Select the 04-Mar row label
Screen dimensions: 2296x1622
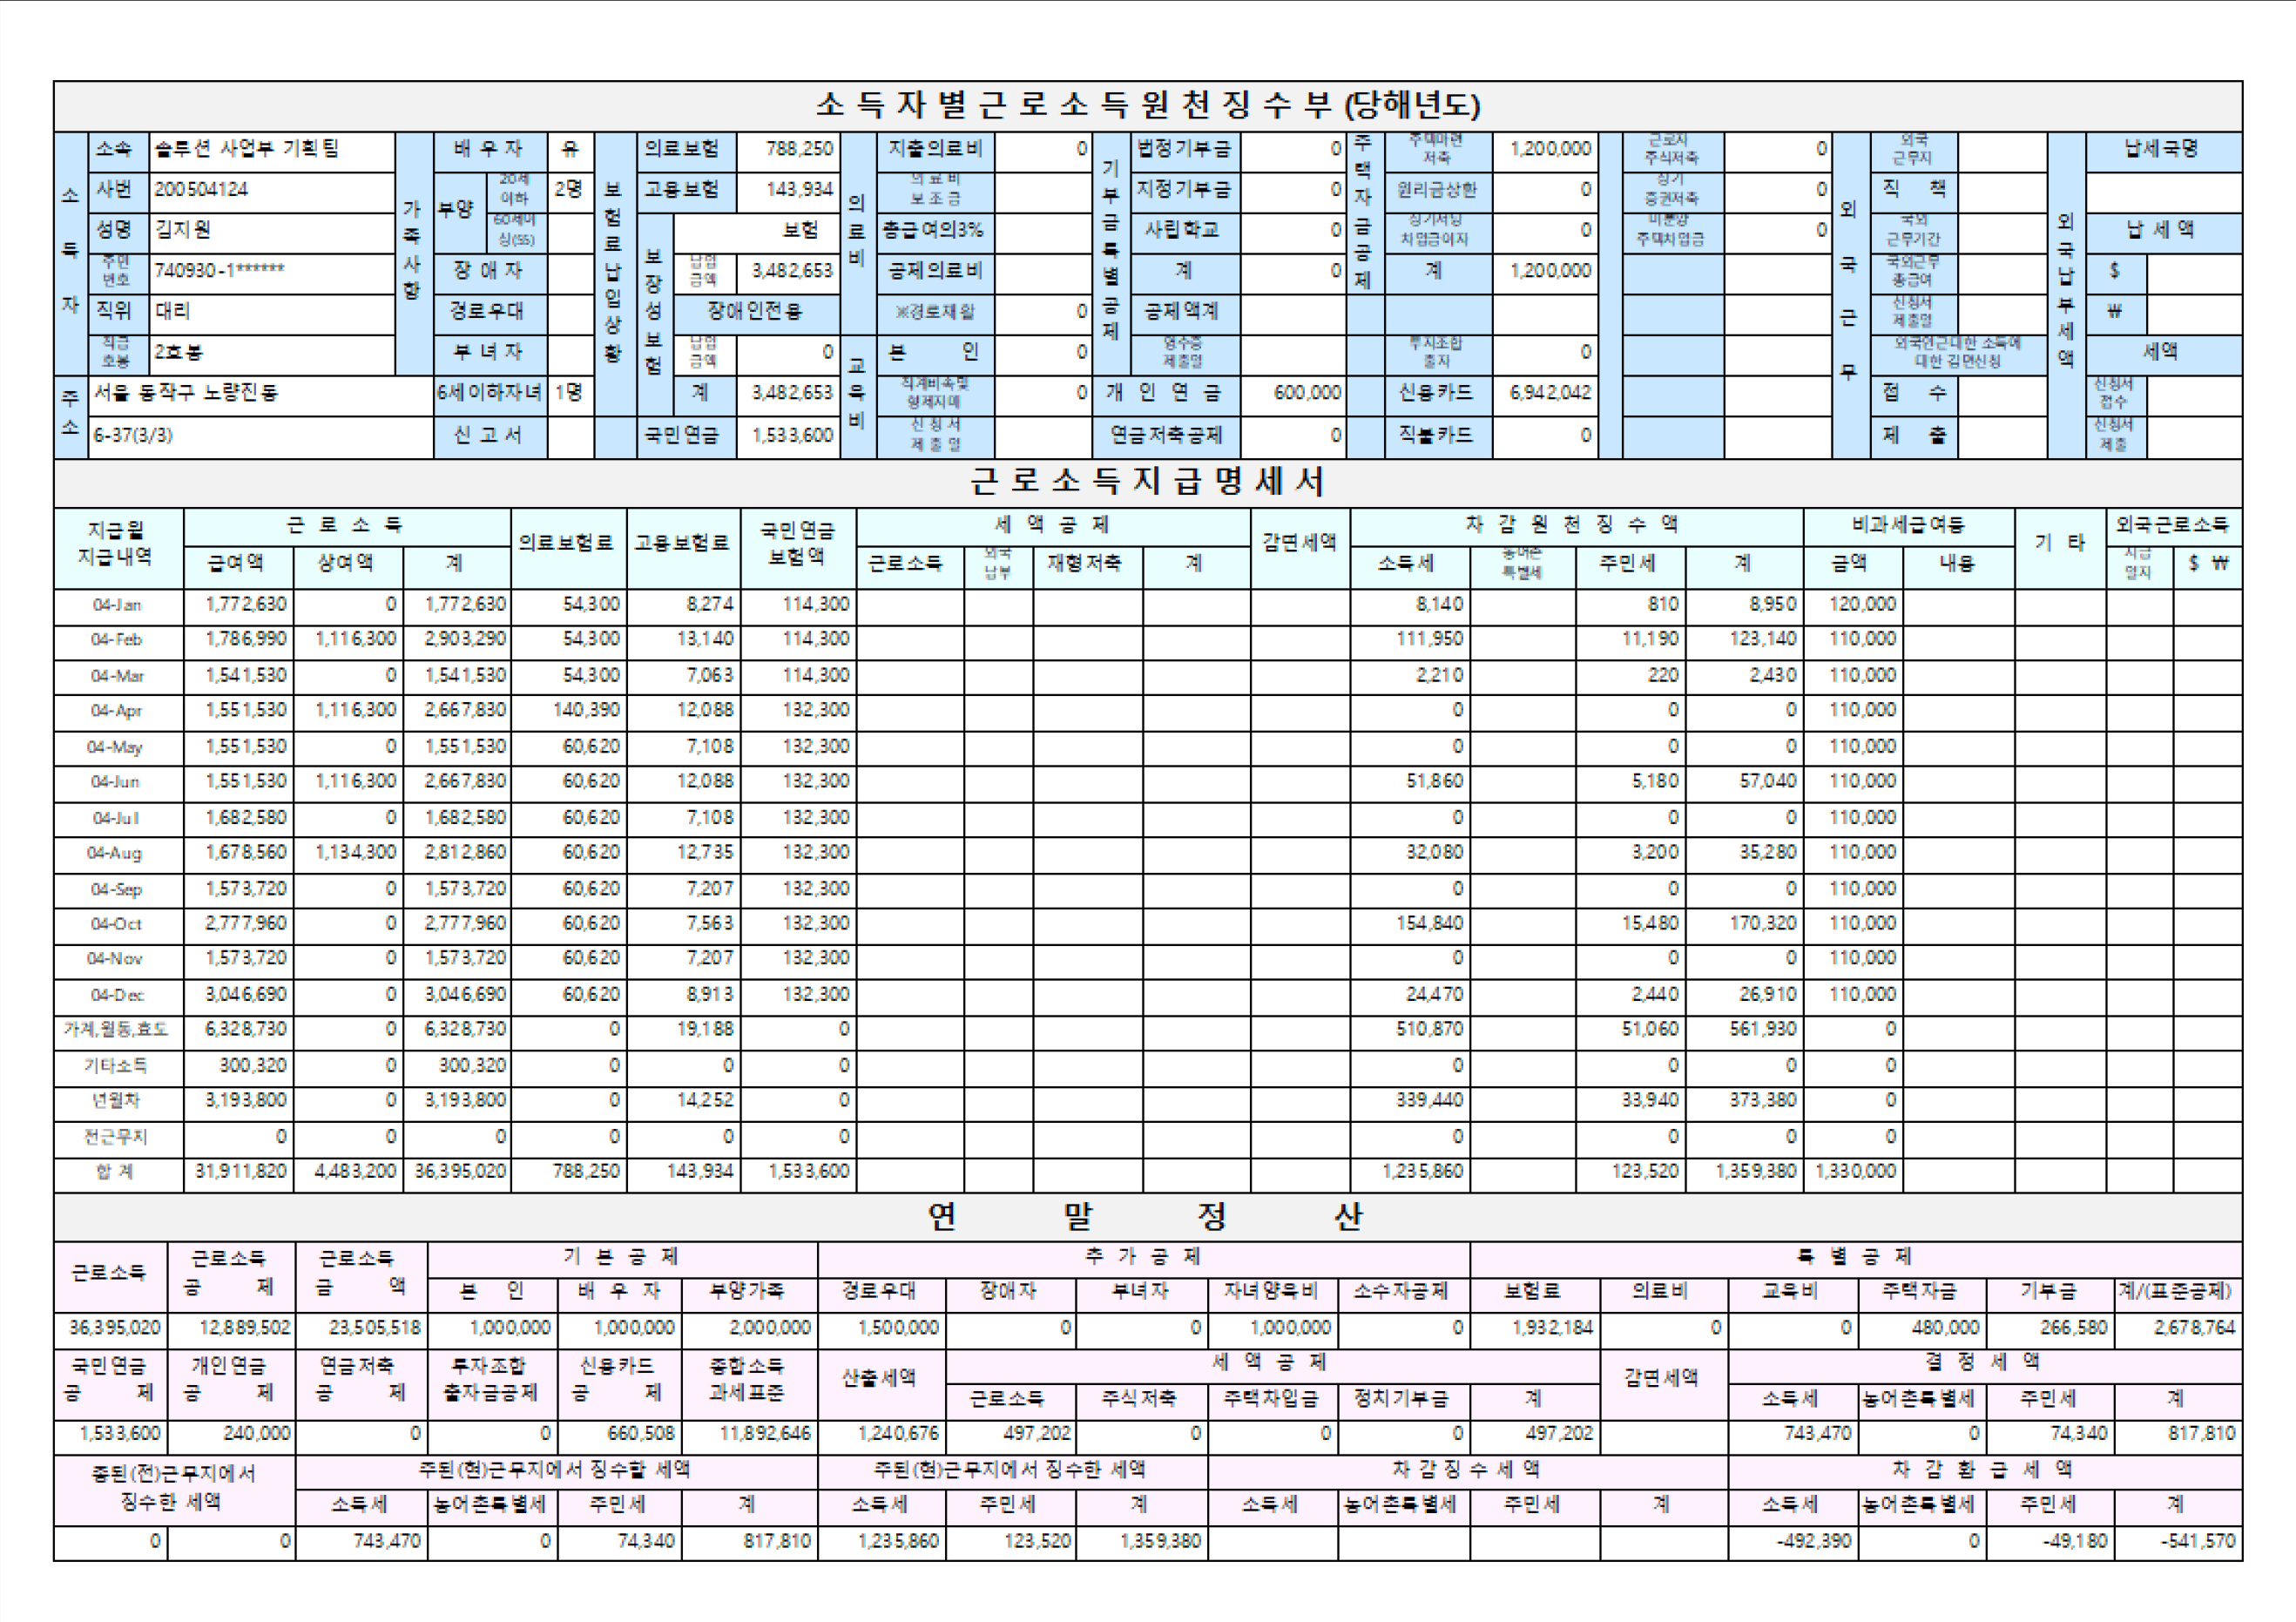pos(117,676)
